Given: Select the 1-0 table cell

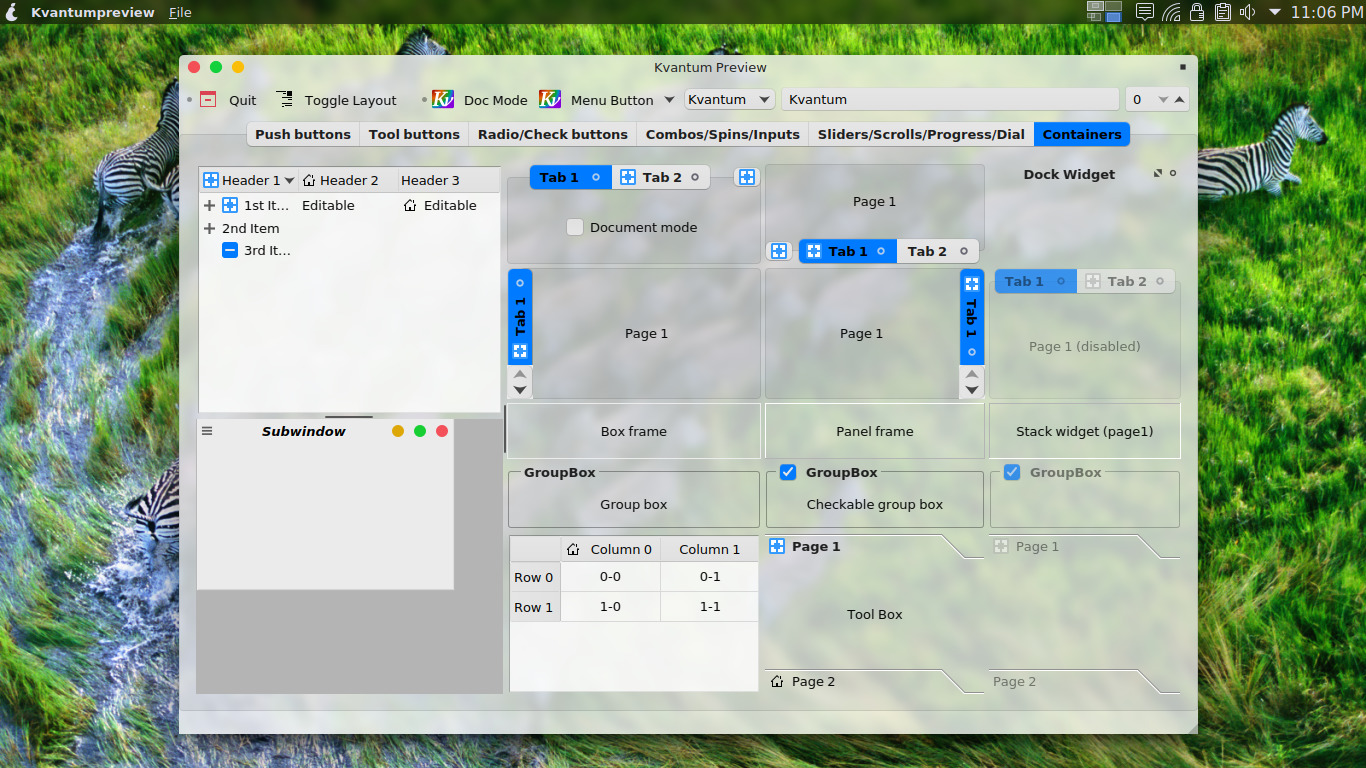Looking at the screenshot, I should tap(610, 607).
